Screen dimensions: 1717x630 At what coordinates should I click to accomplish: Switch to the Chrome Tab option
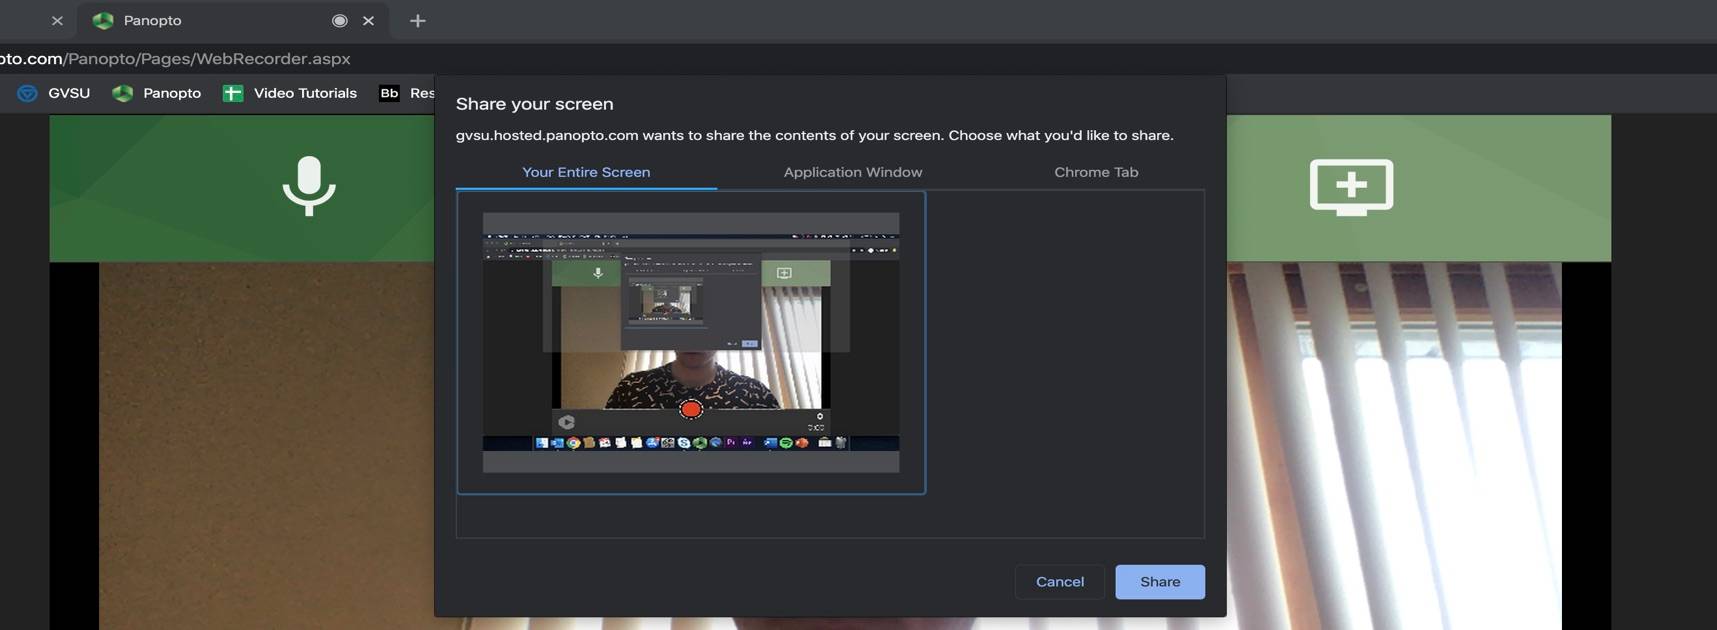[1096, 172]
